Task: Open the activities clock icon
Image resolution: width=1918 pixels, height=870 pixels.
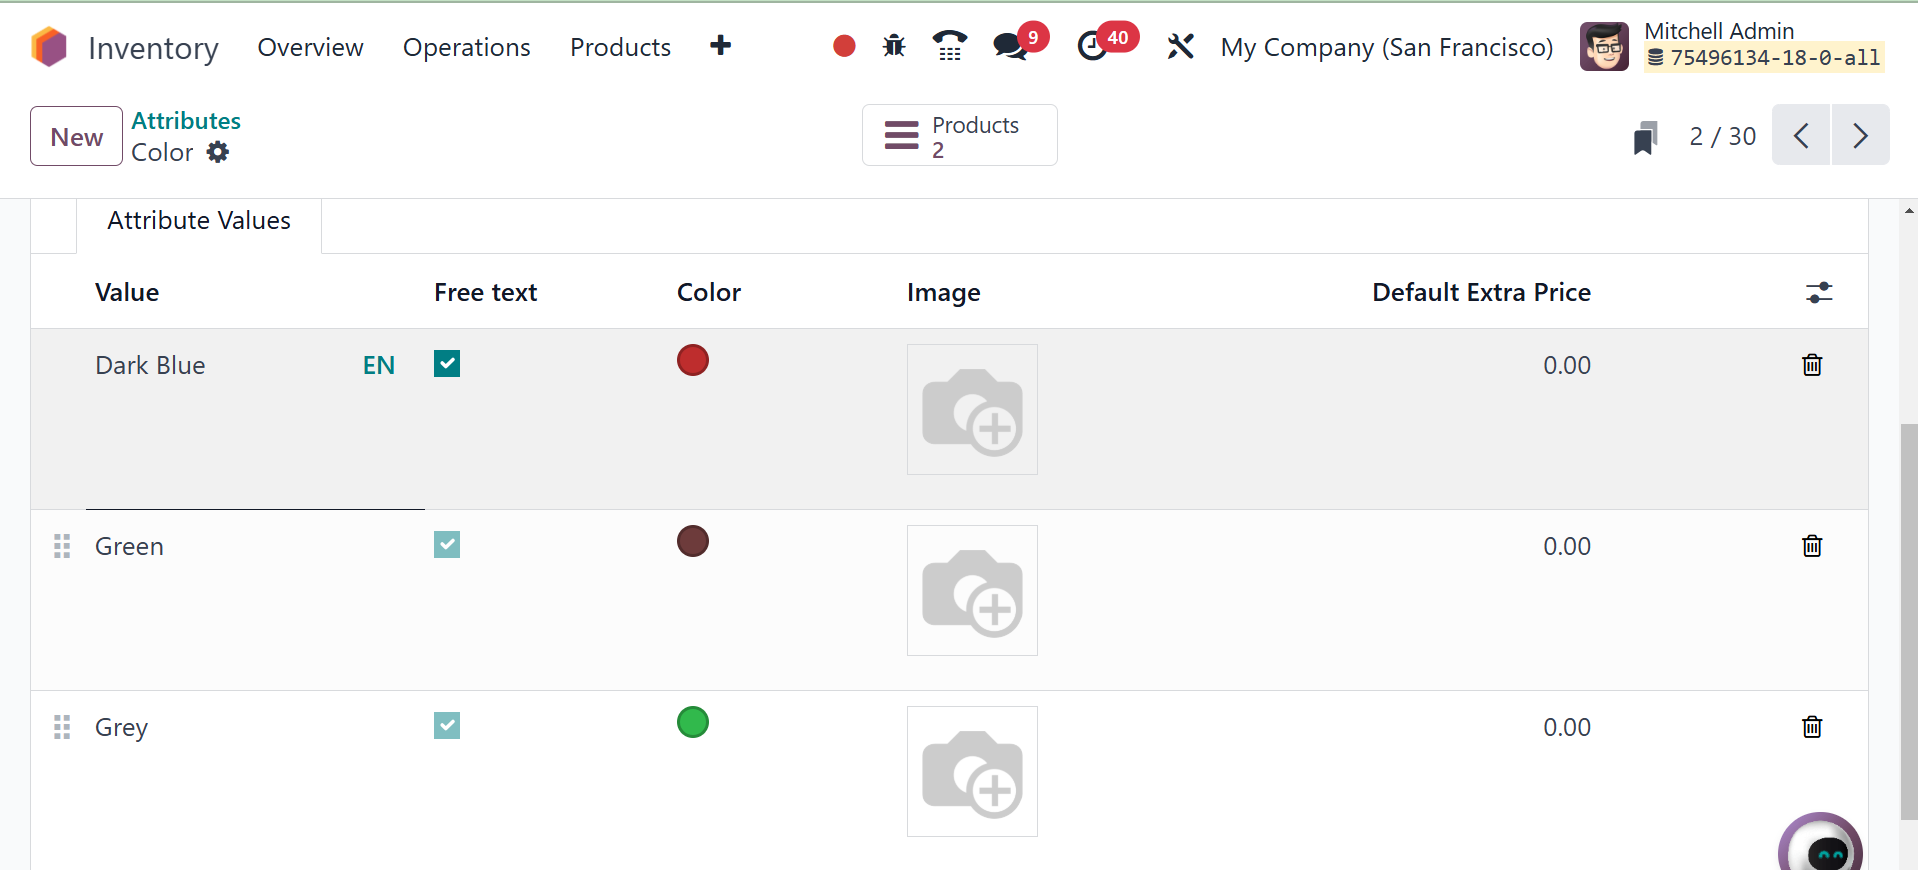Action: point(1093,46)
